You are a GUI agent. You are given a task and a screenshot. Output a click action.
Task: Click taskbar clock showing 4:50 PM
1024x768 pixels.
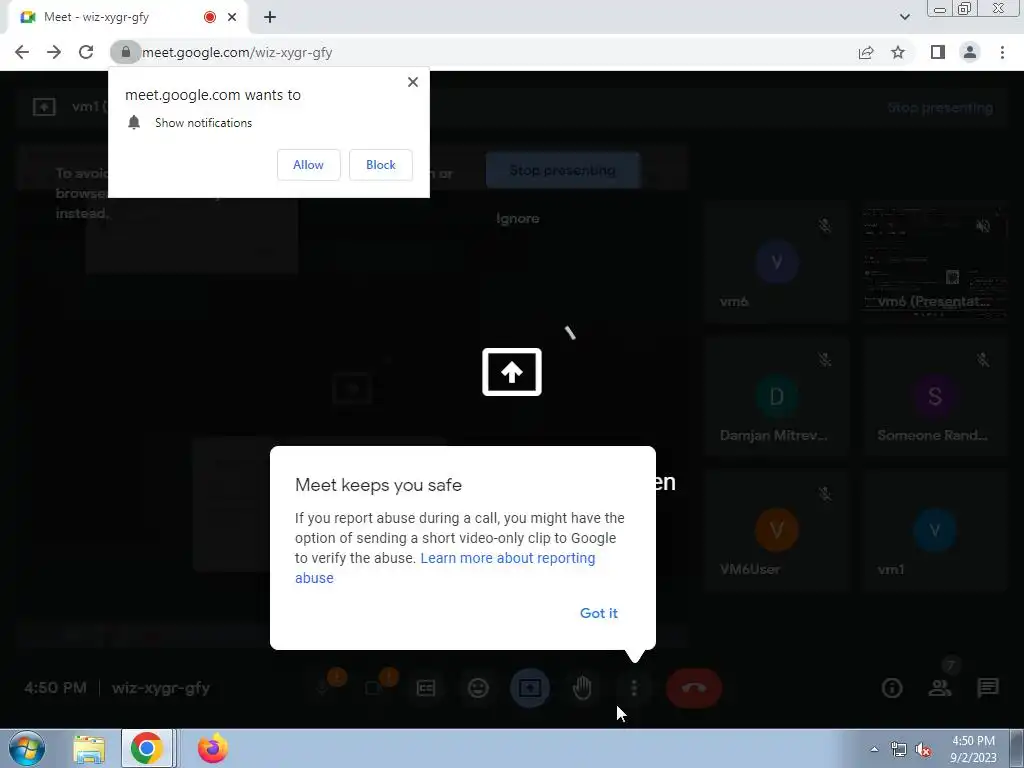tap(973, 749)
